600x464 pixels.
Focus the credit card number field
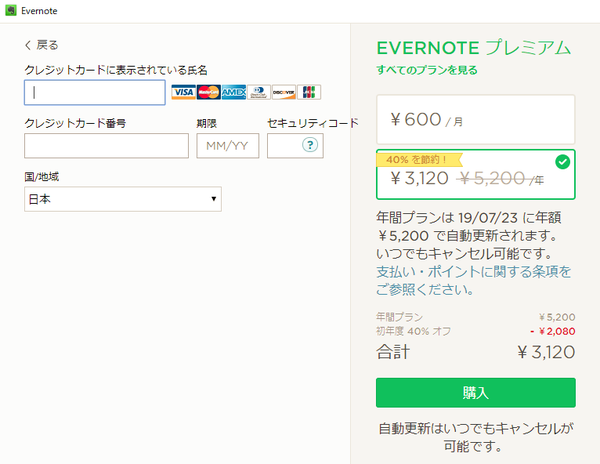pos(106,146)
